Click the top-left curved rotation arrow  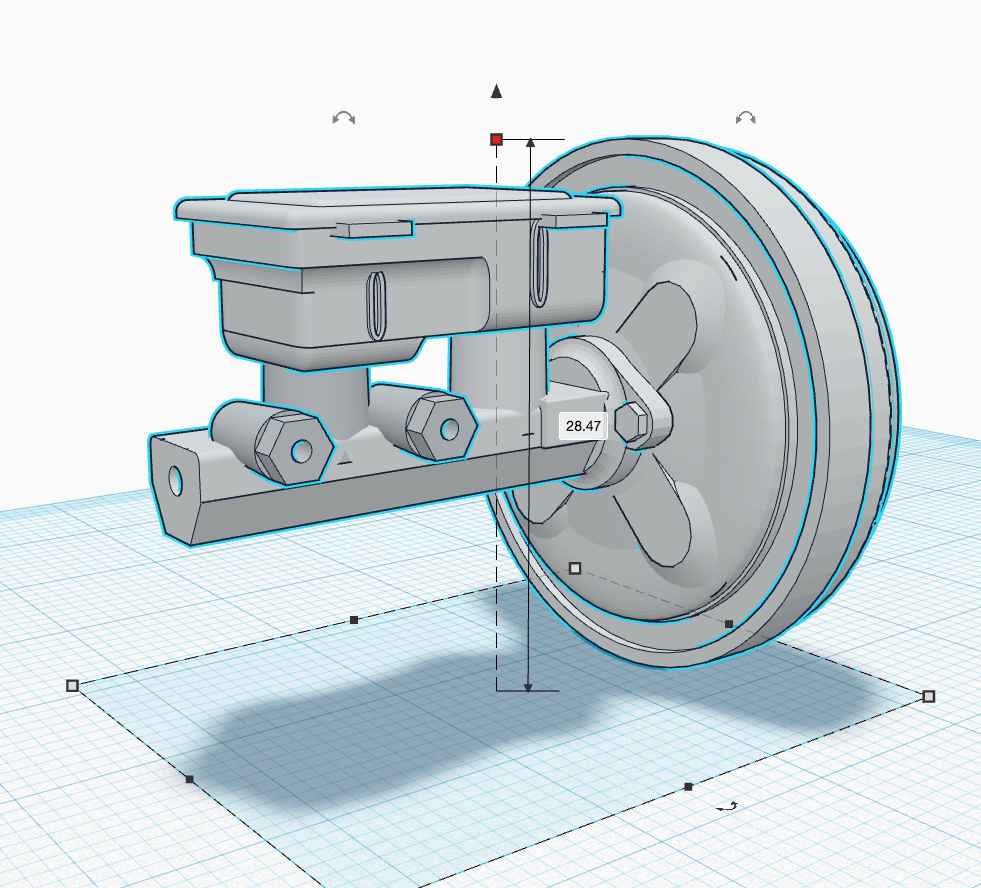[x=343, y=118]
